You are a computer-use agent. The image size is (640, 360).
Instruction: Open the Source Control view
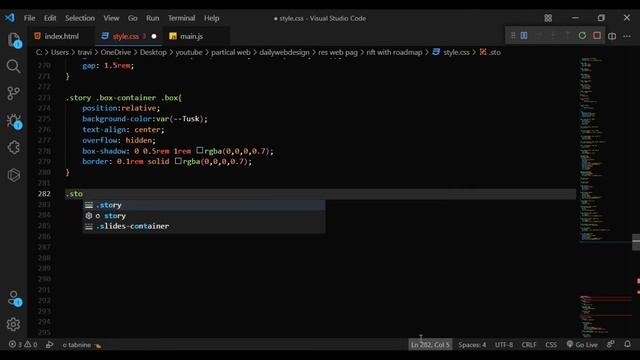coord(13,93)
